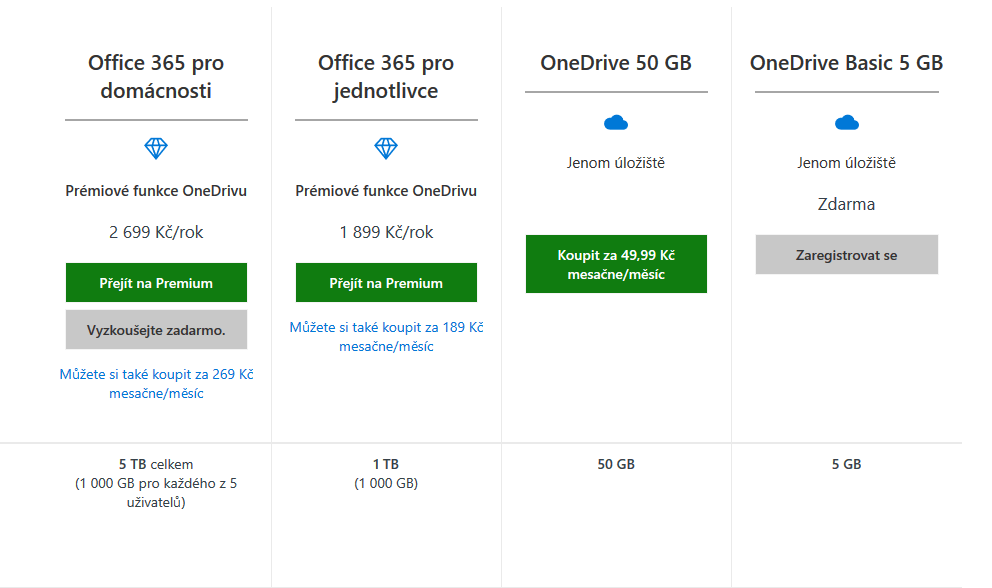The width and height of the screenshot is (992, 588).
Task: Click Přejít na Premium for the 1 899 Kč/rok plan
Action: coord(386,283)
